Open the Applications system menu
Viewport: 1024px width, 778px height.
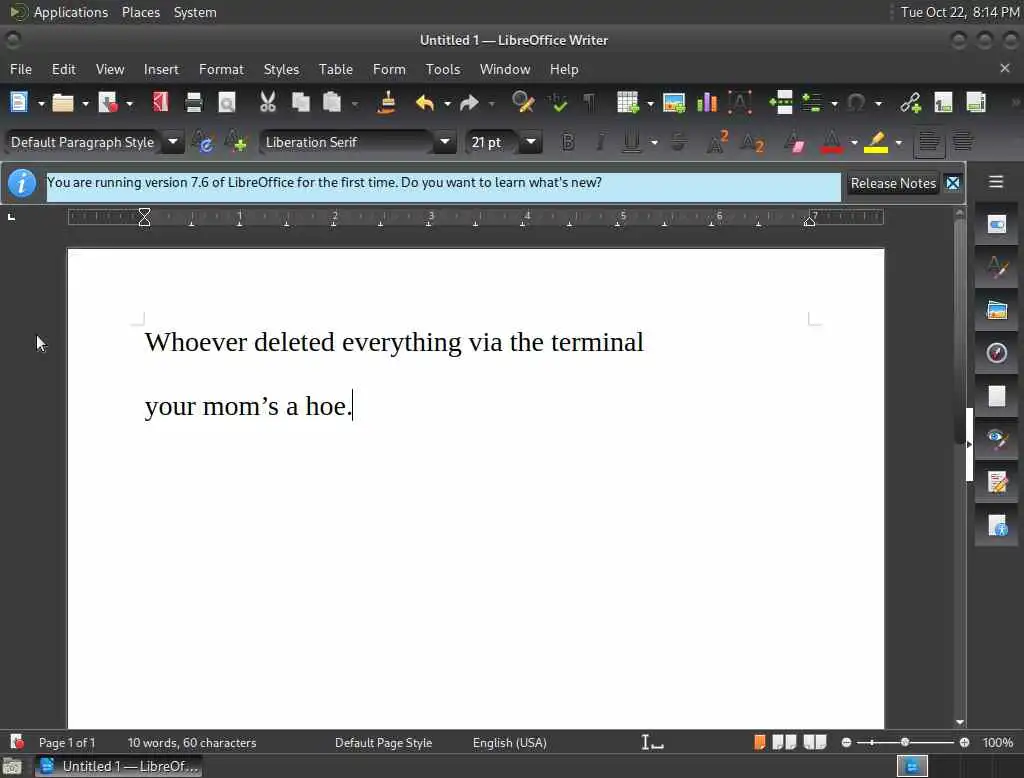pos(71,12)
